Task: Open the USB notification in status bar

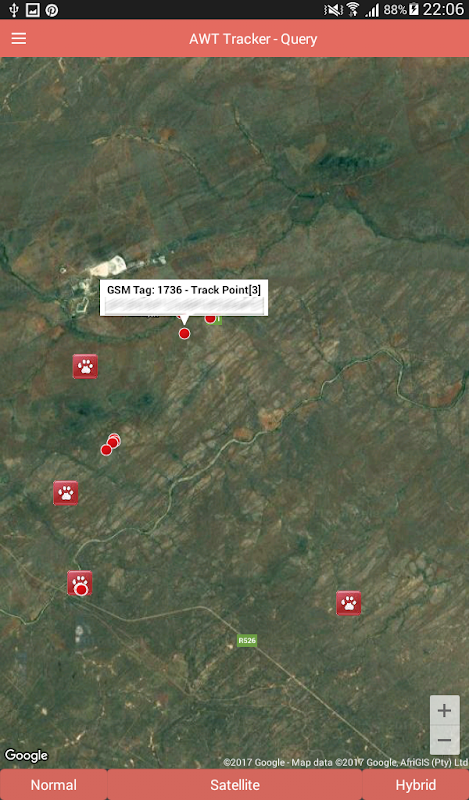Action: click(x=14, y=10)
